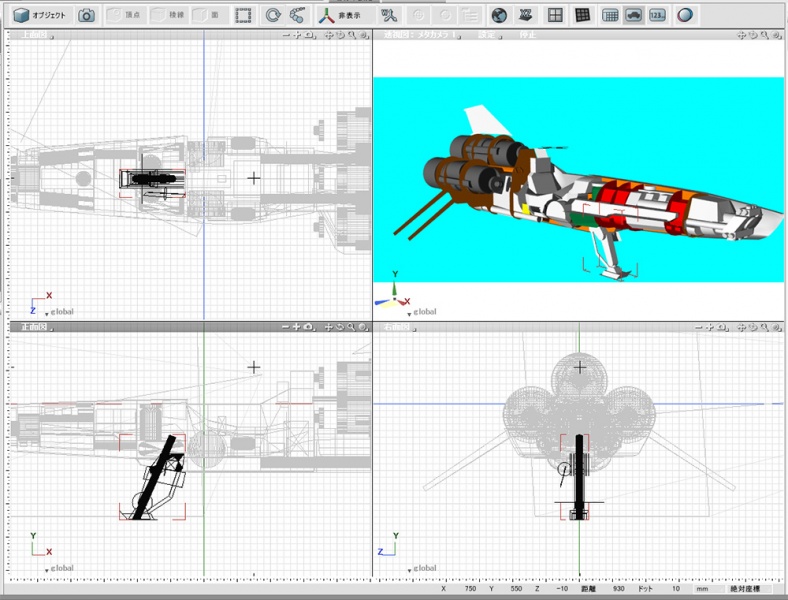
Task: Open the 右面図 view-type dropdown
Action: (400, 327)
